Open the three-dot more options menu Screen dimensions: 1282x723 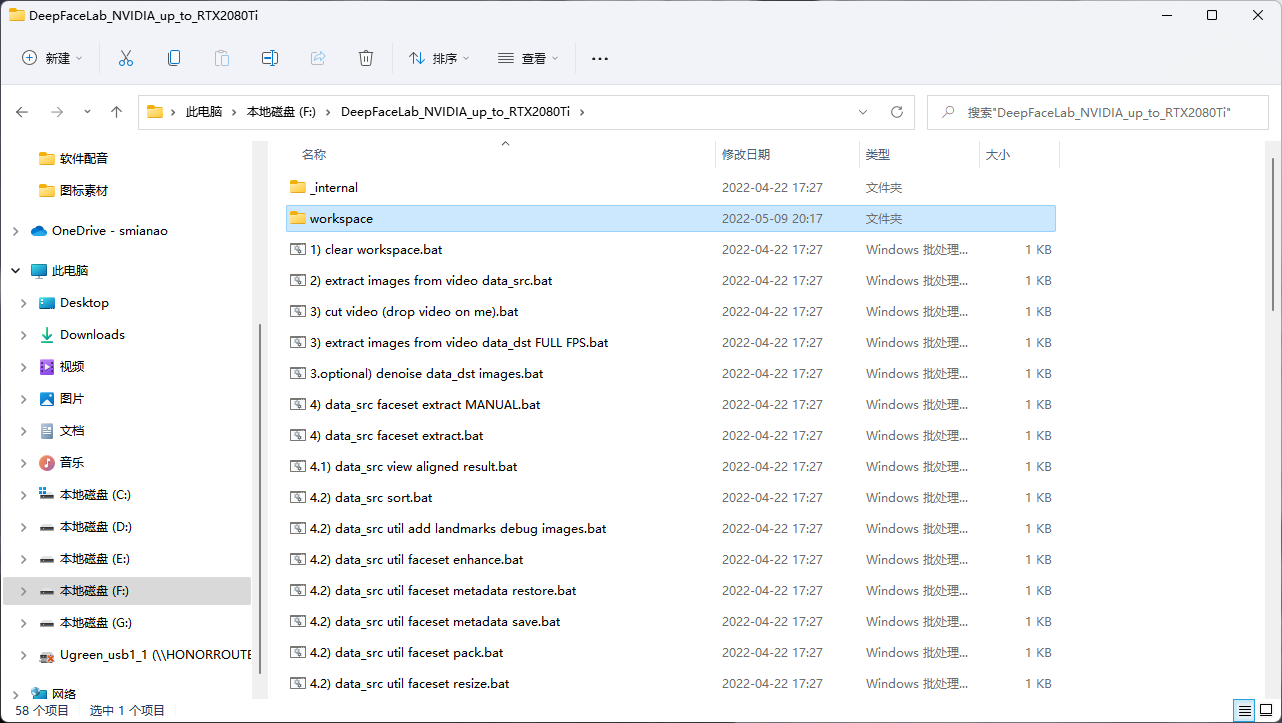click(600, 58)
